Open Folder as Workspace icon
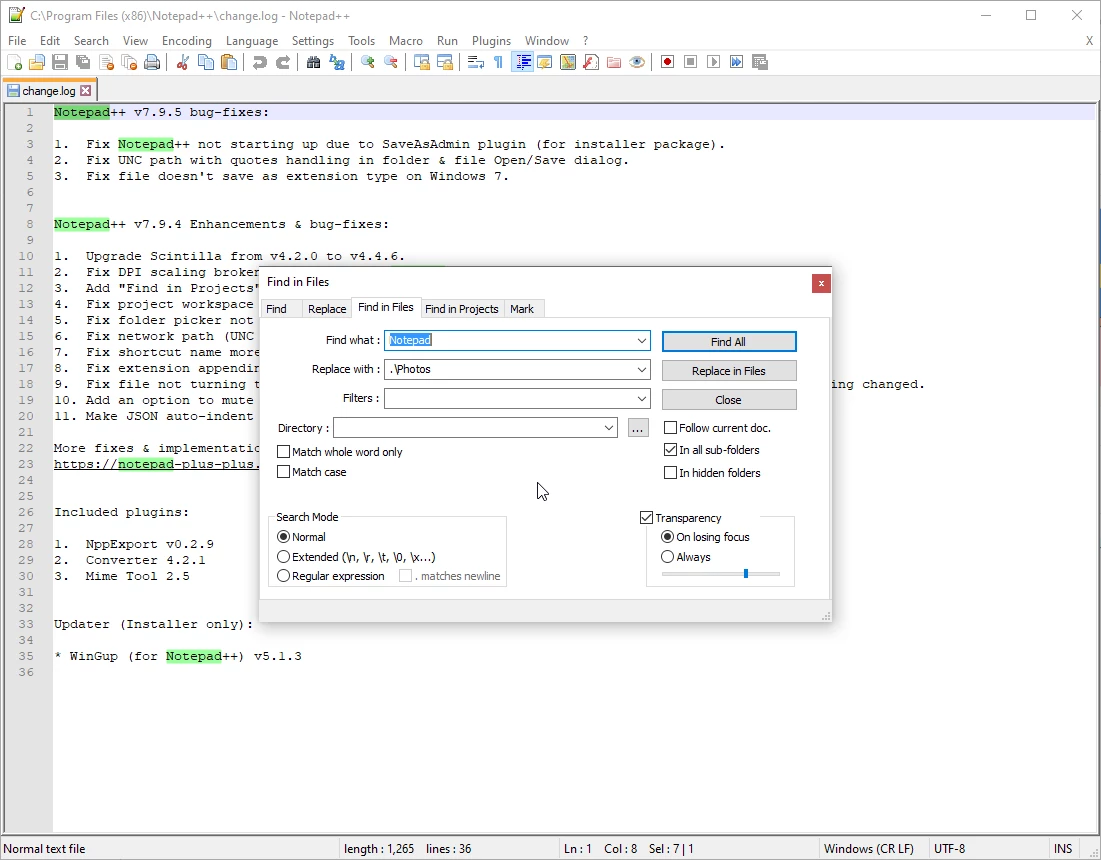 (x=614, y=62)
